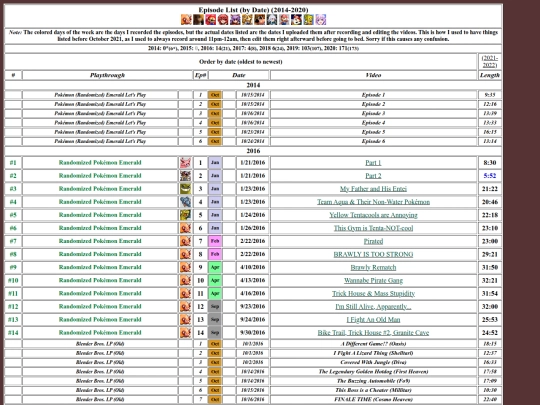
Task: Click the Pokémon icon in row #2
Action: tap(185, 176)
